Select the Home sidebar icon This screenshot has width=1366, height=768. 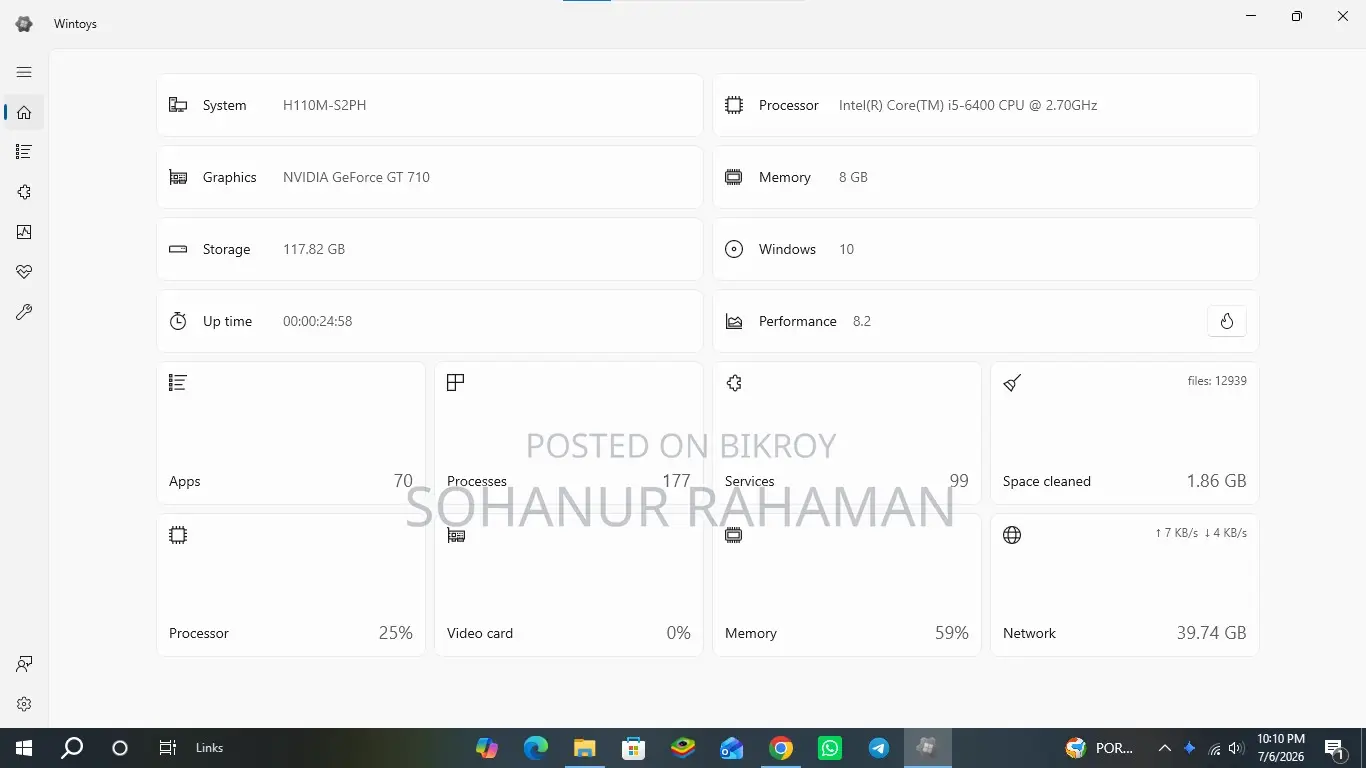tap(24, 112)
